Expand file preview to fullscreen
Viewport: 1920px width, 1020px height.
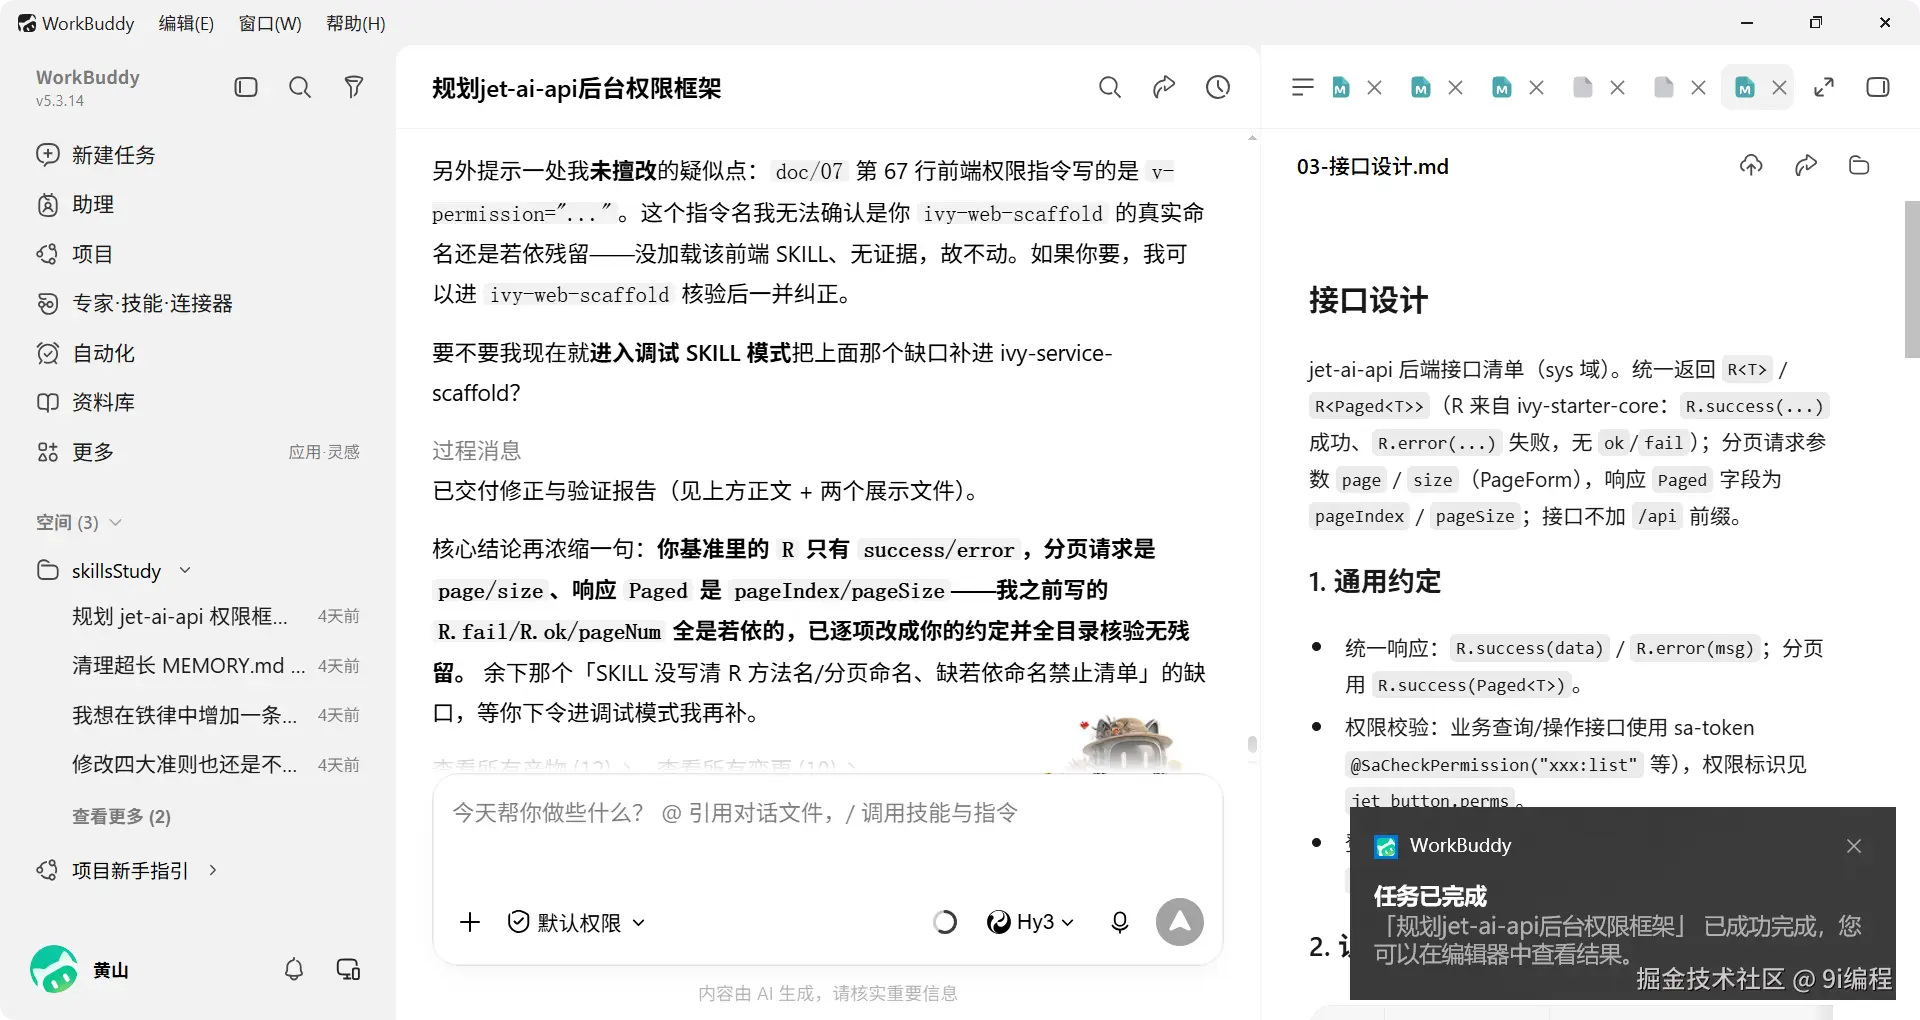pos(1824,88)
